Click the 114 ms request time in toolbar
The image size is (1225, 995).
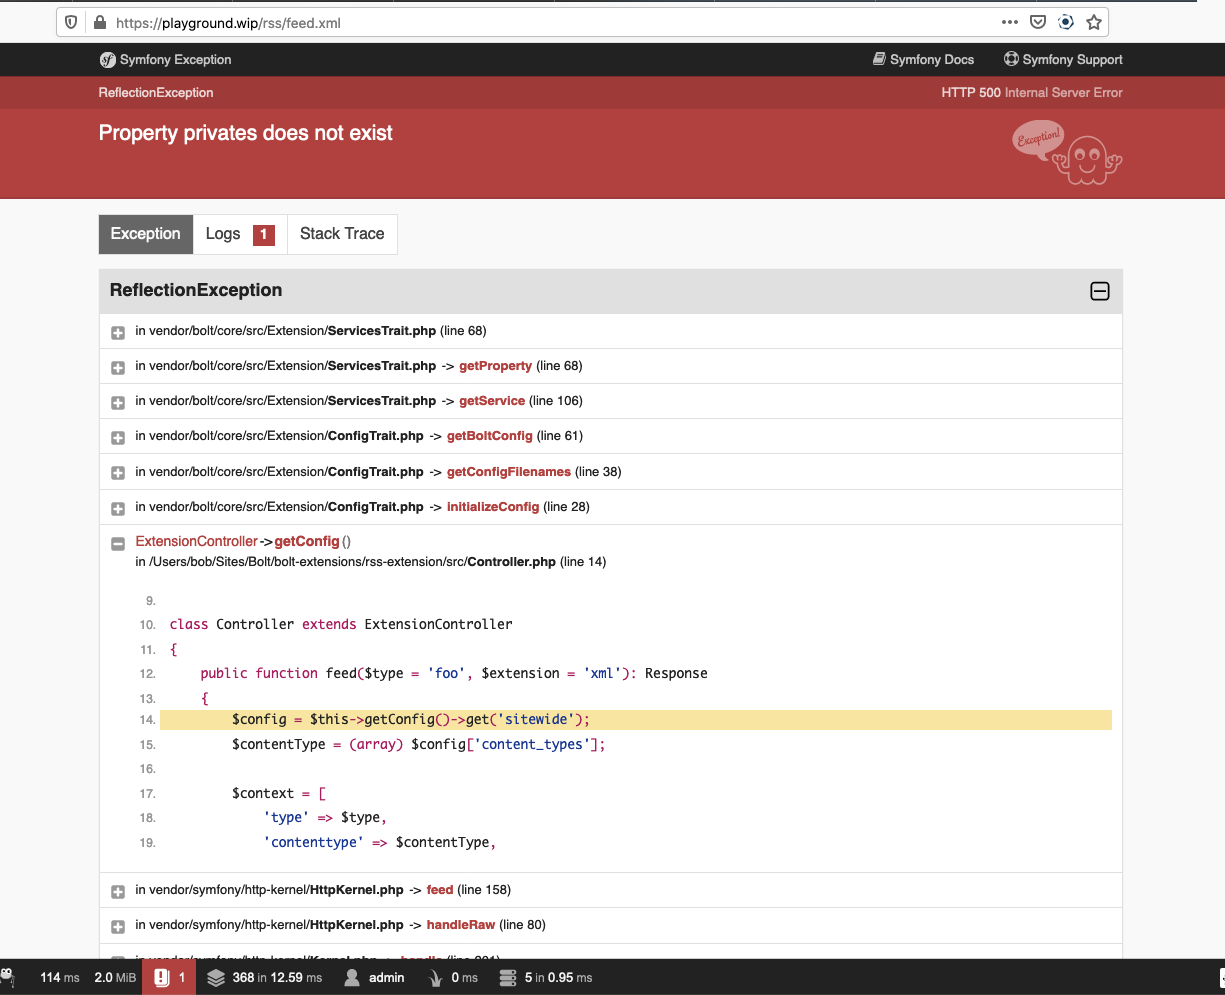point(59,977)
